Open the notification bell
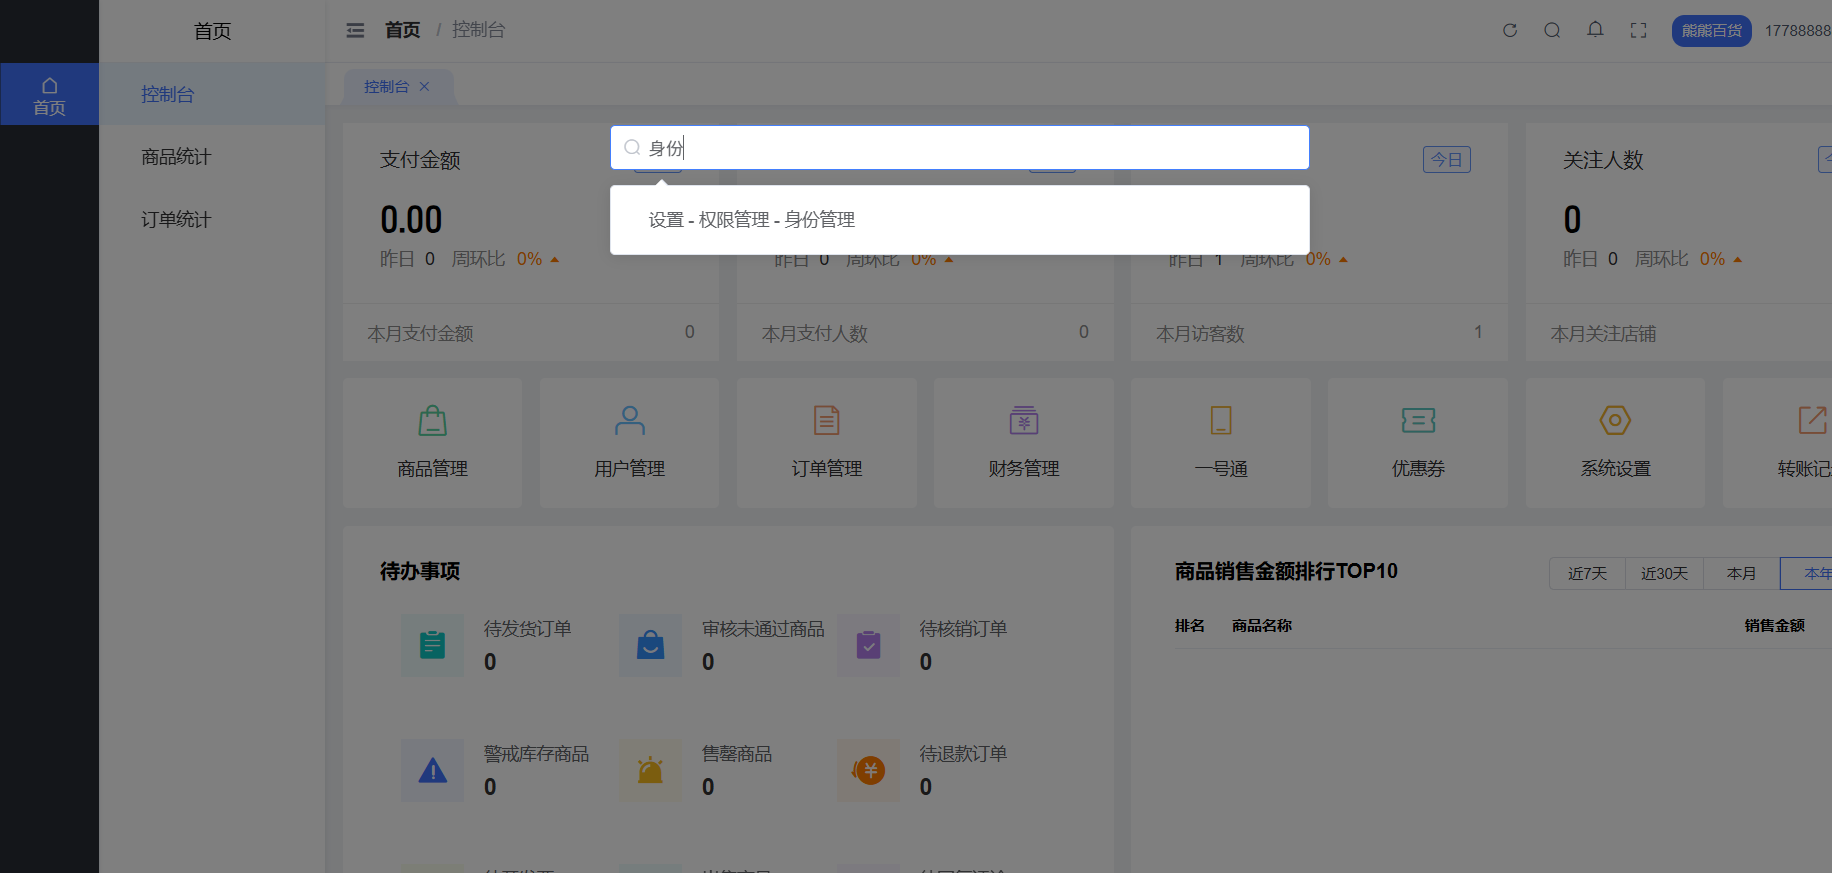1832x873 pixels. (x=1595, y=30)
